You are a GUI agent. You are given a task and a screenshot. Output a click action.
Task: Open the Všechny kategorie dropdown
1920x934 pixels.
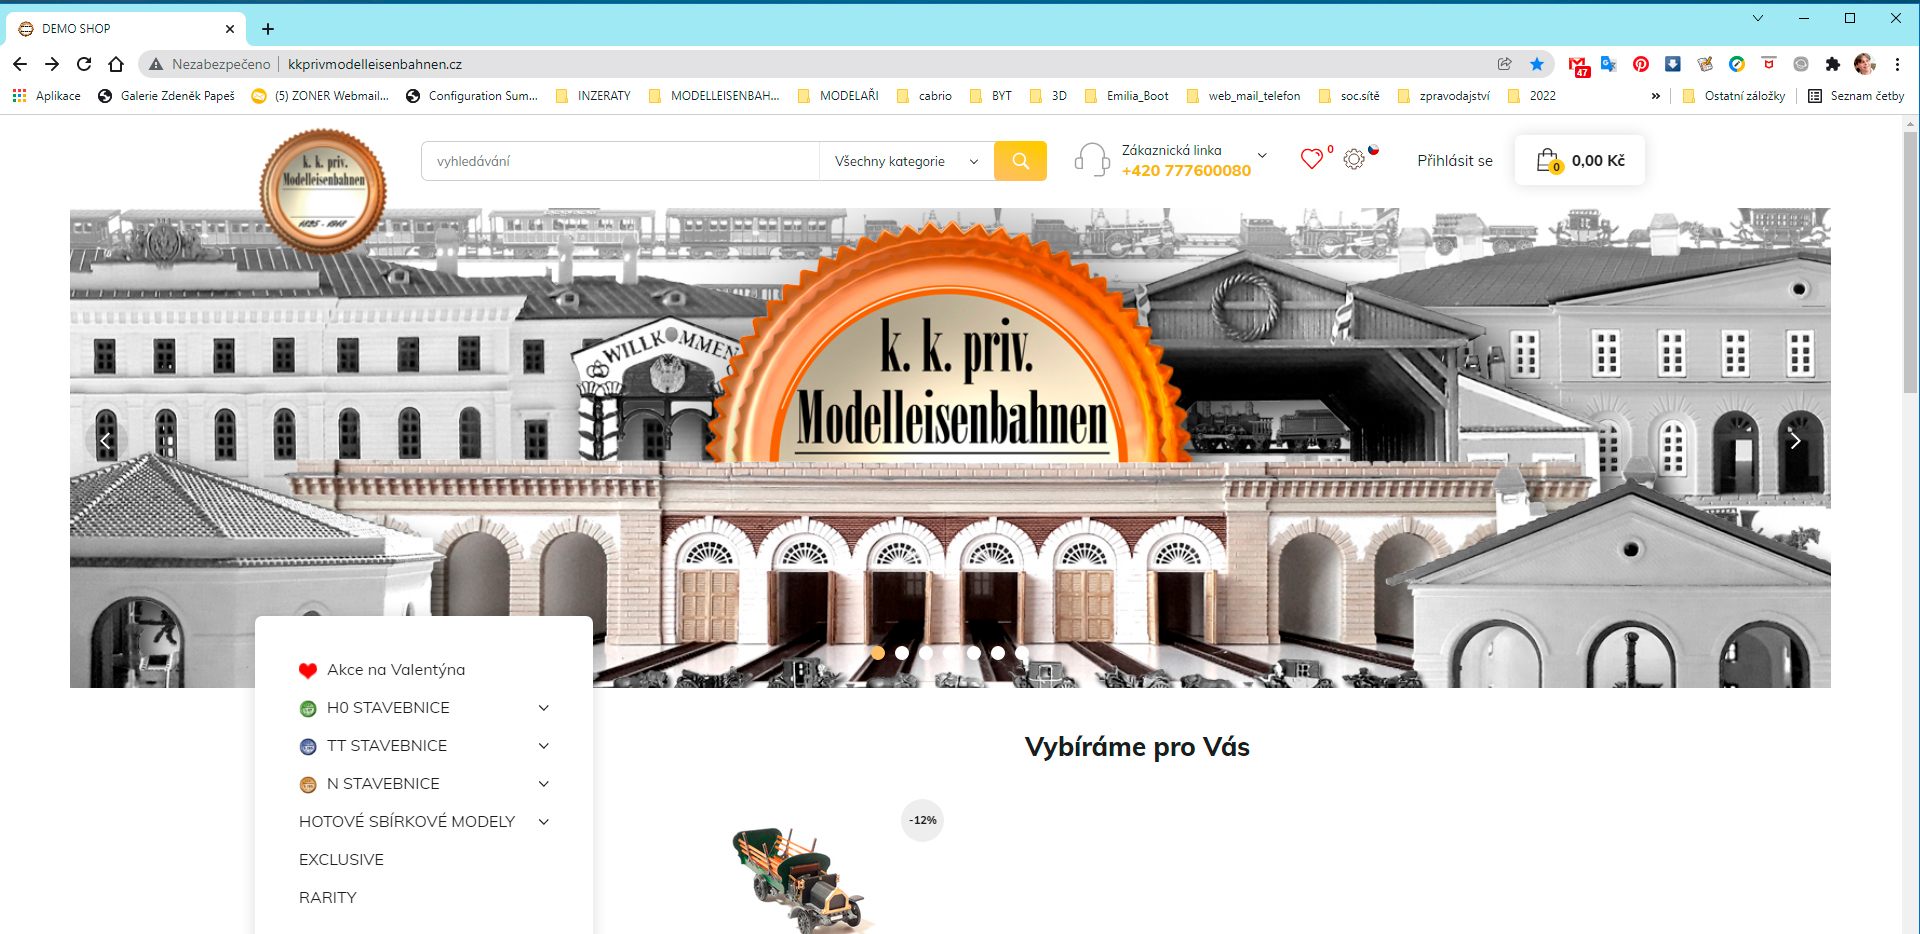[906, 161]
